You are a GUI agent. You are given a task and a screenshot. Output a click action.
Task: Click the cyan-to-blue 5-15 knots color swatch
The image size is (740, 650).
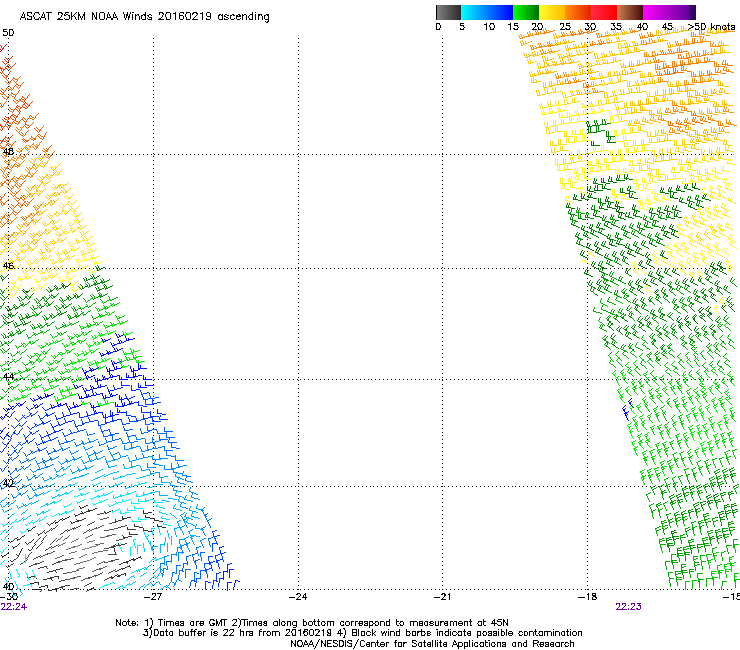tap(487, 12)
